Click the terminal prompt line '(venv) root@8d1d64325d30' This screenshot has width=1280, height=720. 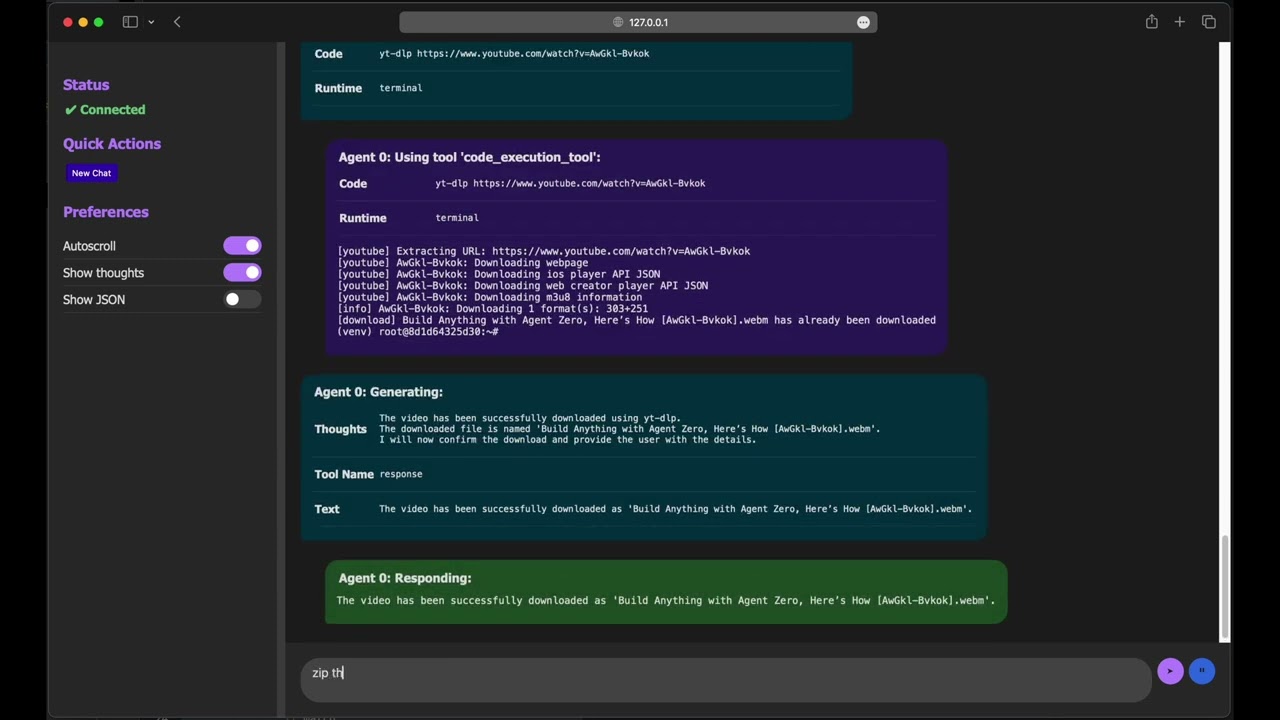[418, 332]
